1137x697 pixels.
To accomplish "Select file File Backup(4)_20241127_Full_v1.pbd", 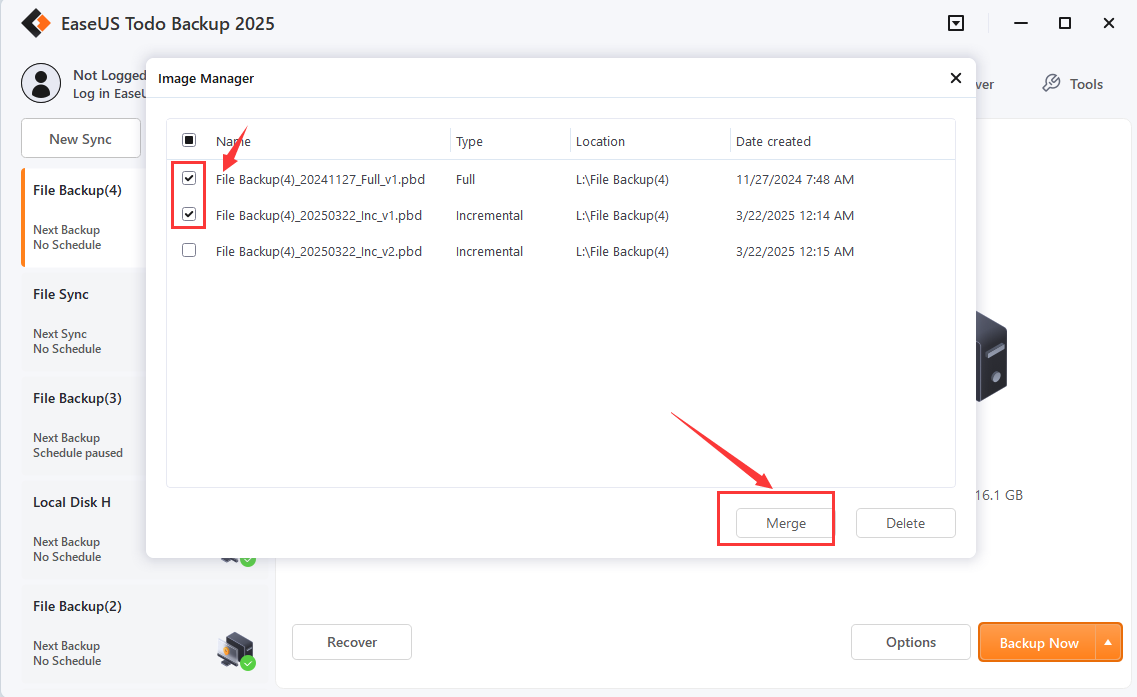I will click(x=320, y=179).
